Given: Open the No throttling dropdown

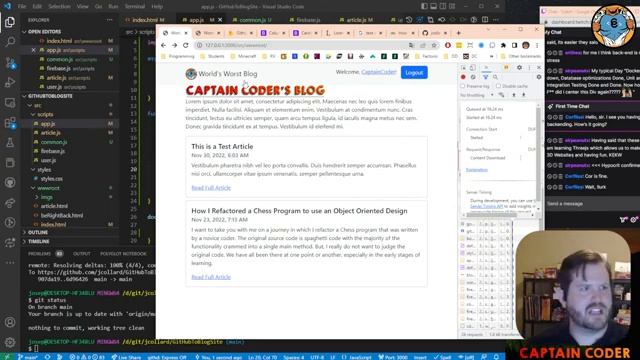Looking at the screenshot, I should click(x=477, y=95).
